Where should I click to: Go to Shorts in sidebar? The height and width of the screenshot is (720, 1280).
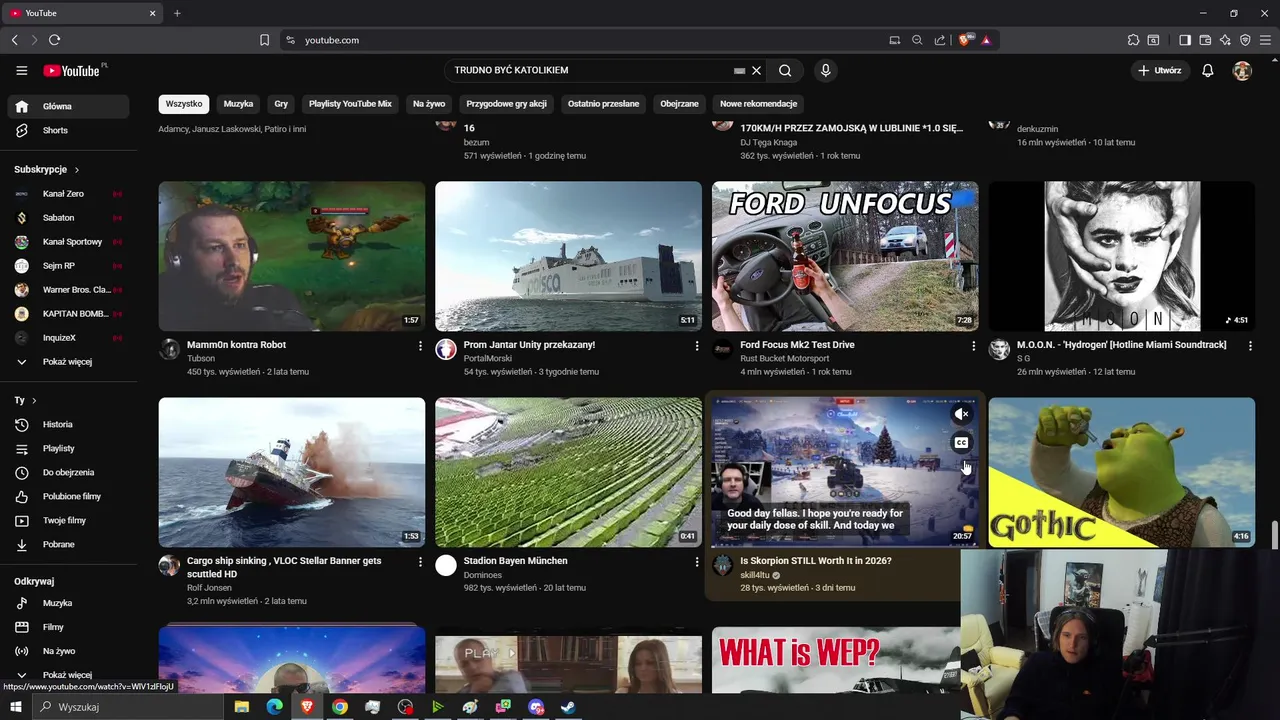coord(68,130)
